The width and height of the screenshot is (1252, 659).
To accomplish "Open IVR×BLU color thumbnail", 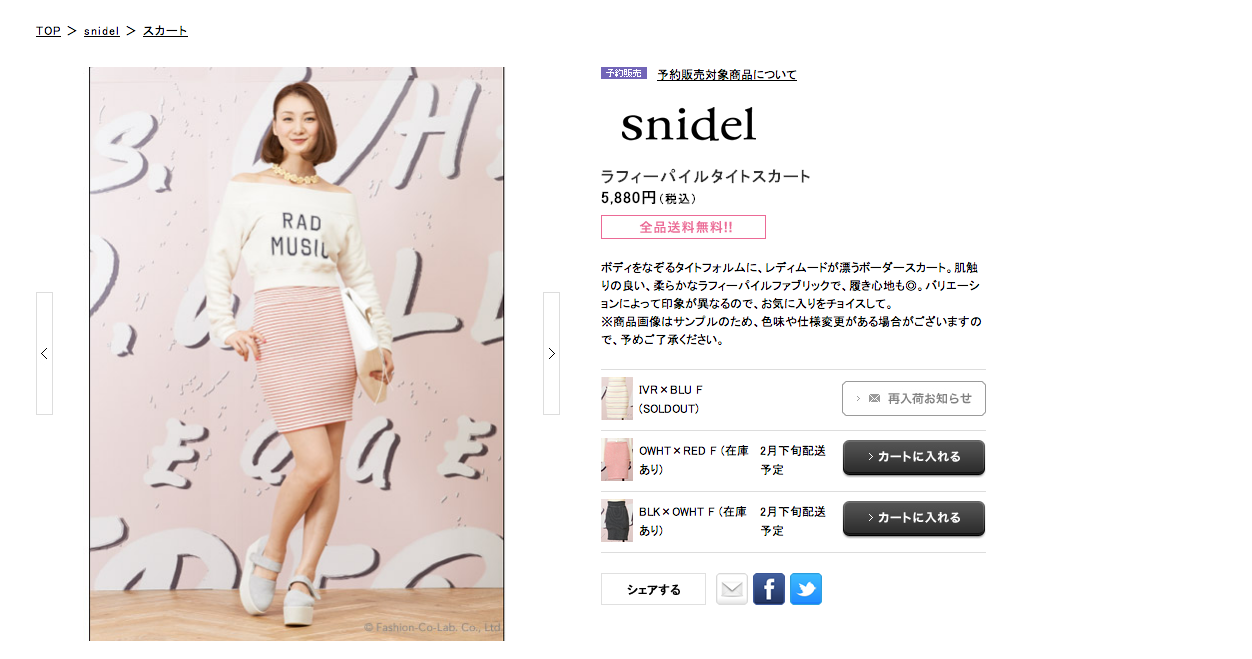I will click(x=617, y=398).
